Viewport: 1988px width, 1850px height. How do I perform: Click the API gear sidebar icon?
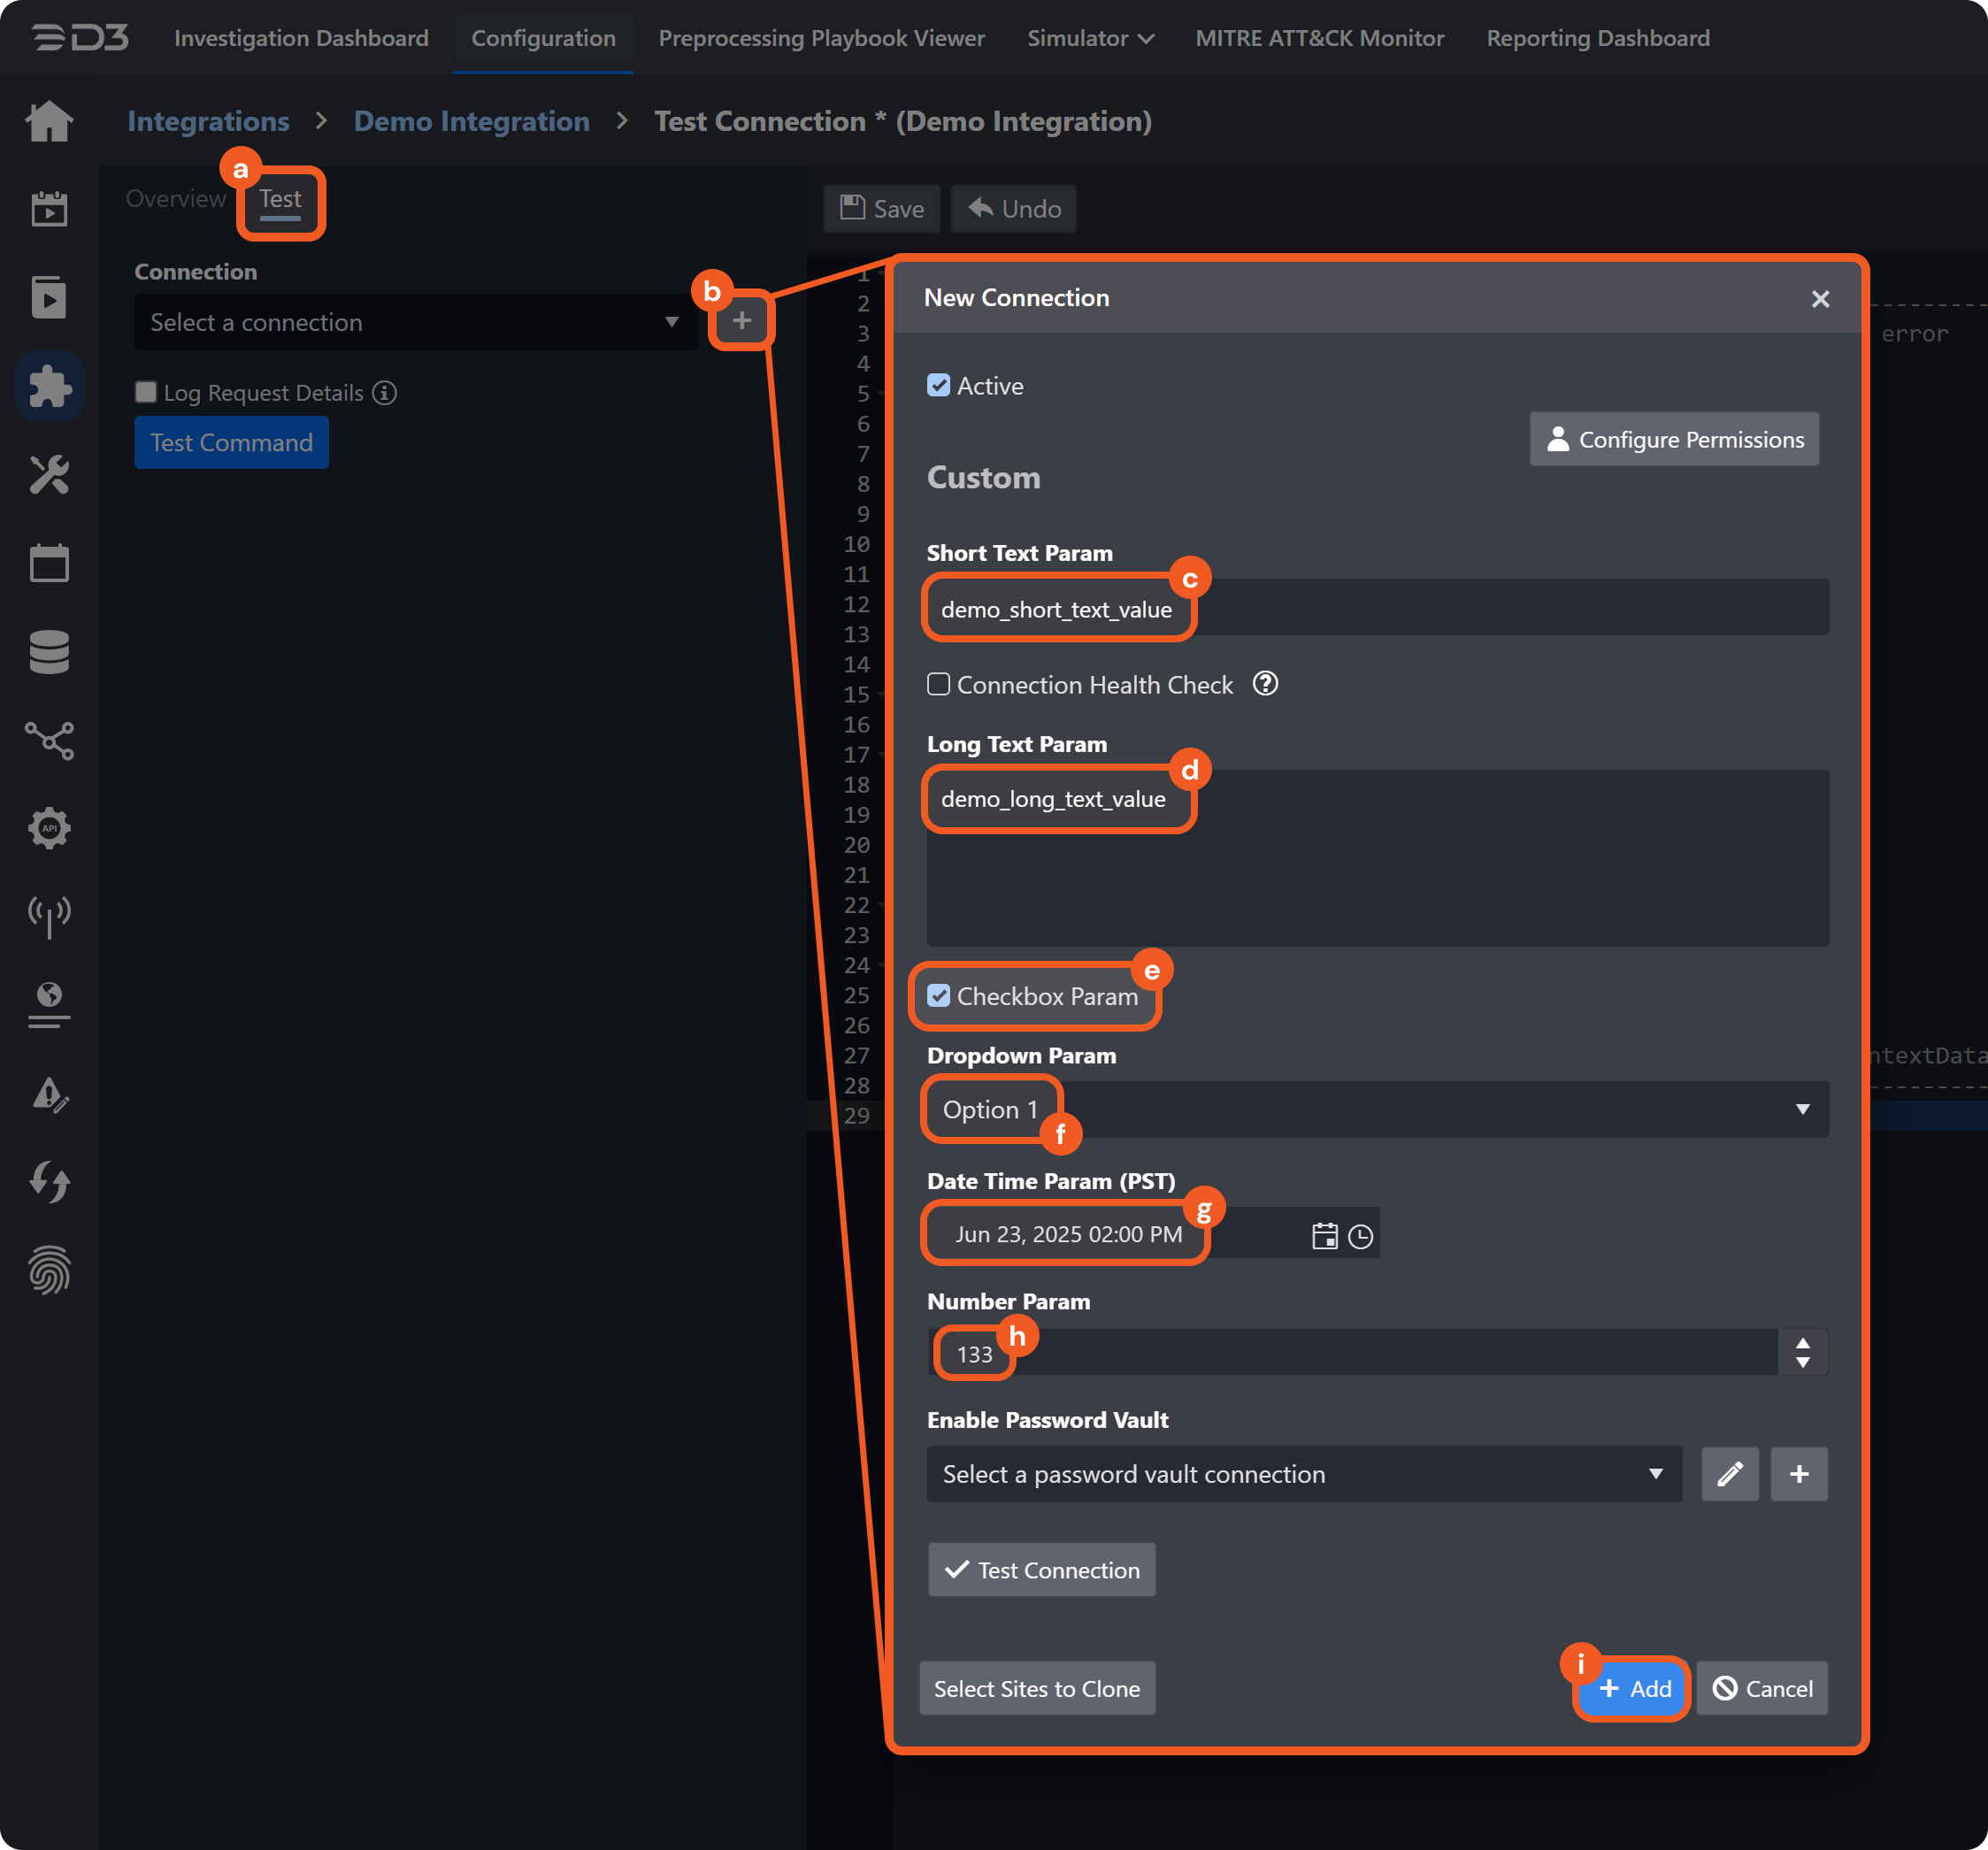tap(49, 828)
